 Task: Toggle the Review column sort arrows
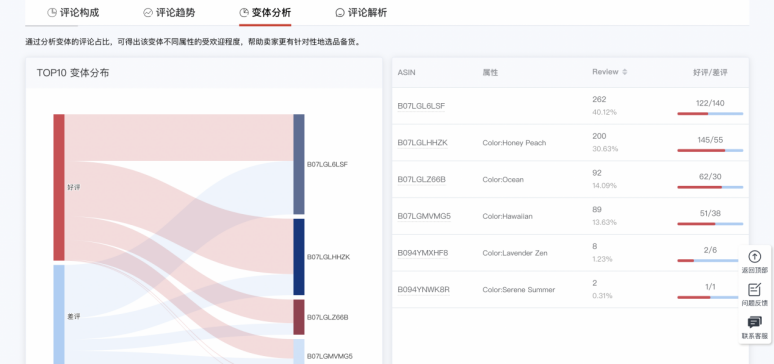[x=624, y=72]
